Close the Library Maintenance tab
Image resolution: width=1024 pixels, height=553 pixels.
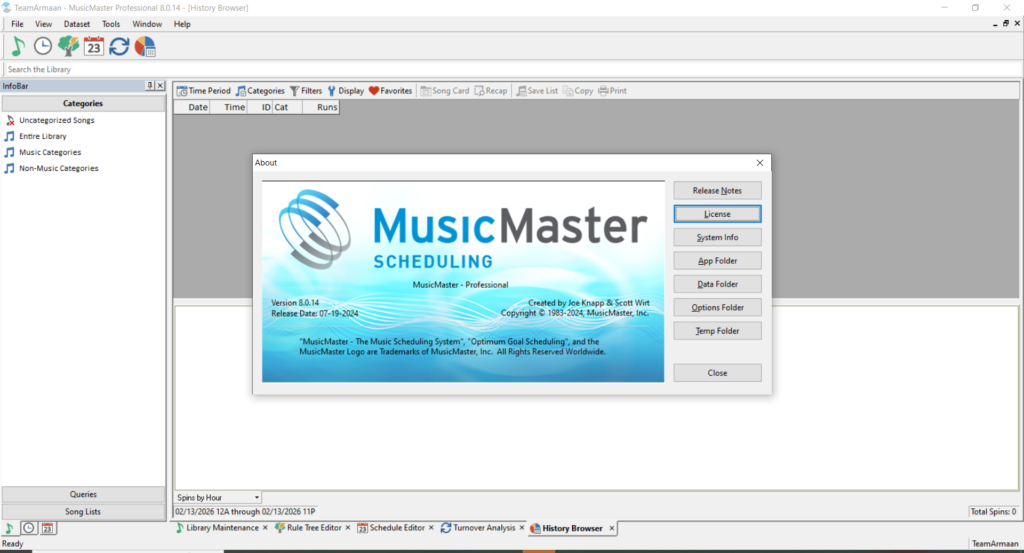tap(265, 528)
